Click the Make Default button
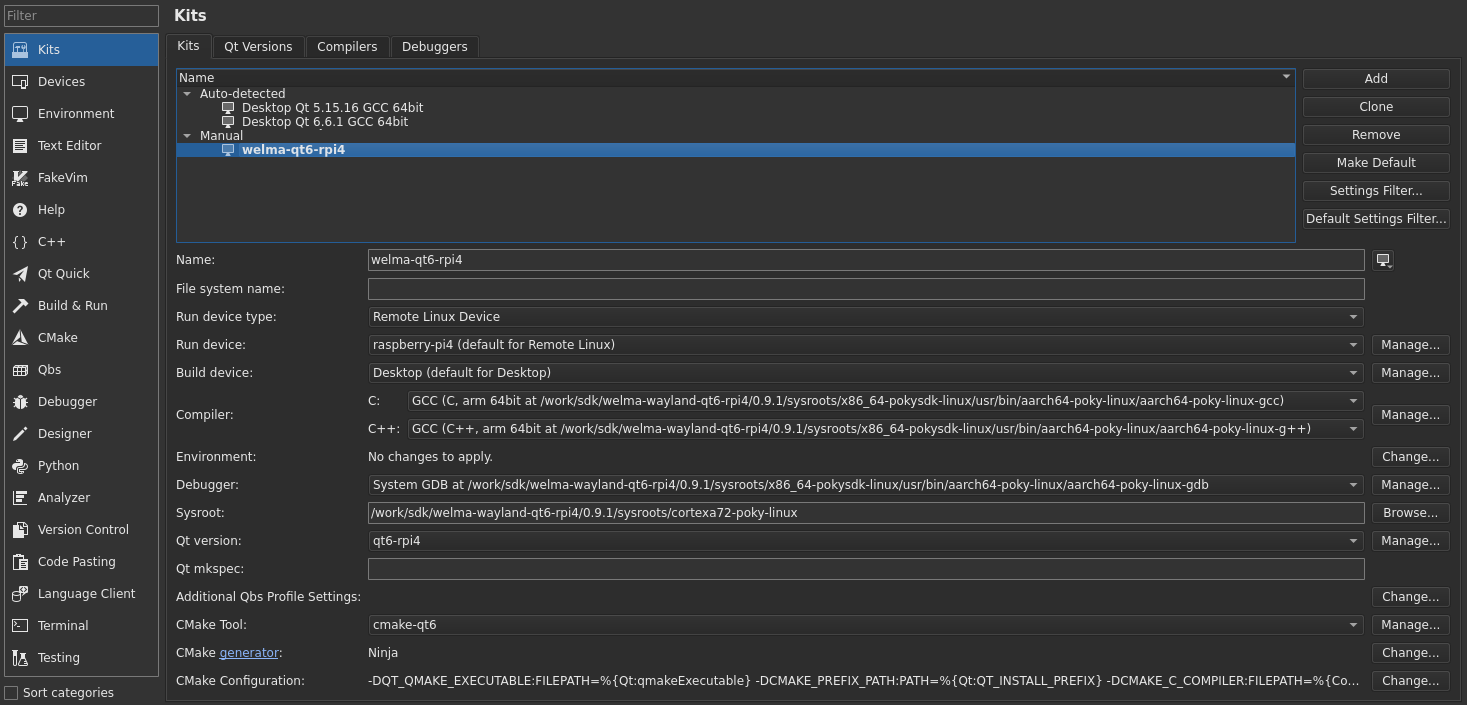Screen dimensions: 1467x705 [1375, 163]
